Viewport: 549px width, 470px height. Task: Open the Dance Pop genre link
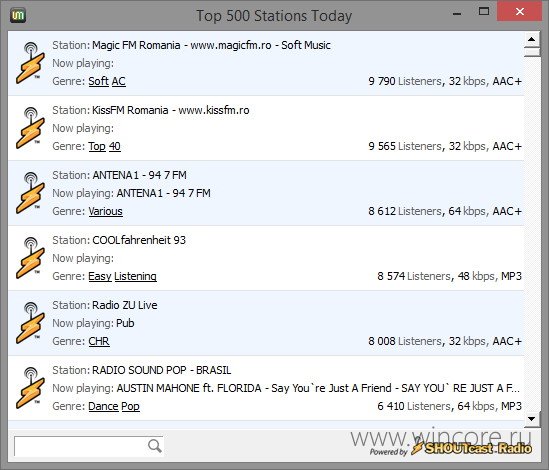tap(114, 406)
